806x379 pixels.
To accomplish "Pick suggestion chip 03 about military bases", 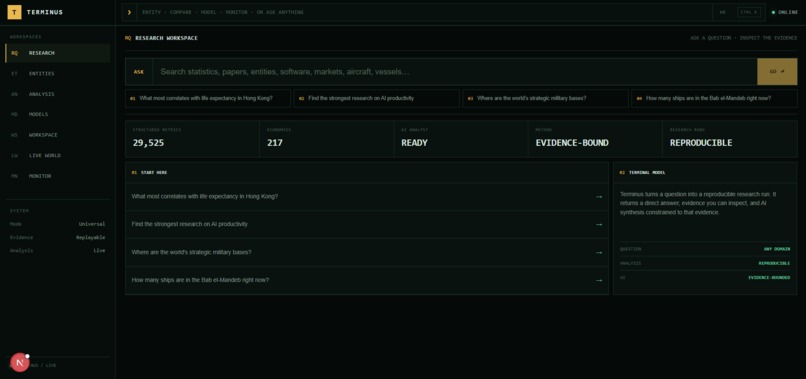I will tap(545, 98).
